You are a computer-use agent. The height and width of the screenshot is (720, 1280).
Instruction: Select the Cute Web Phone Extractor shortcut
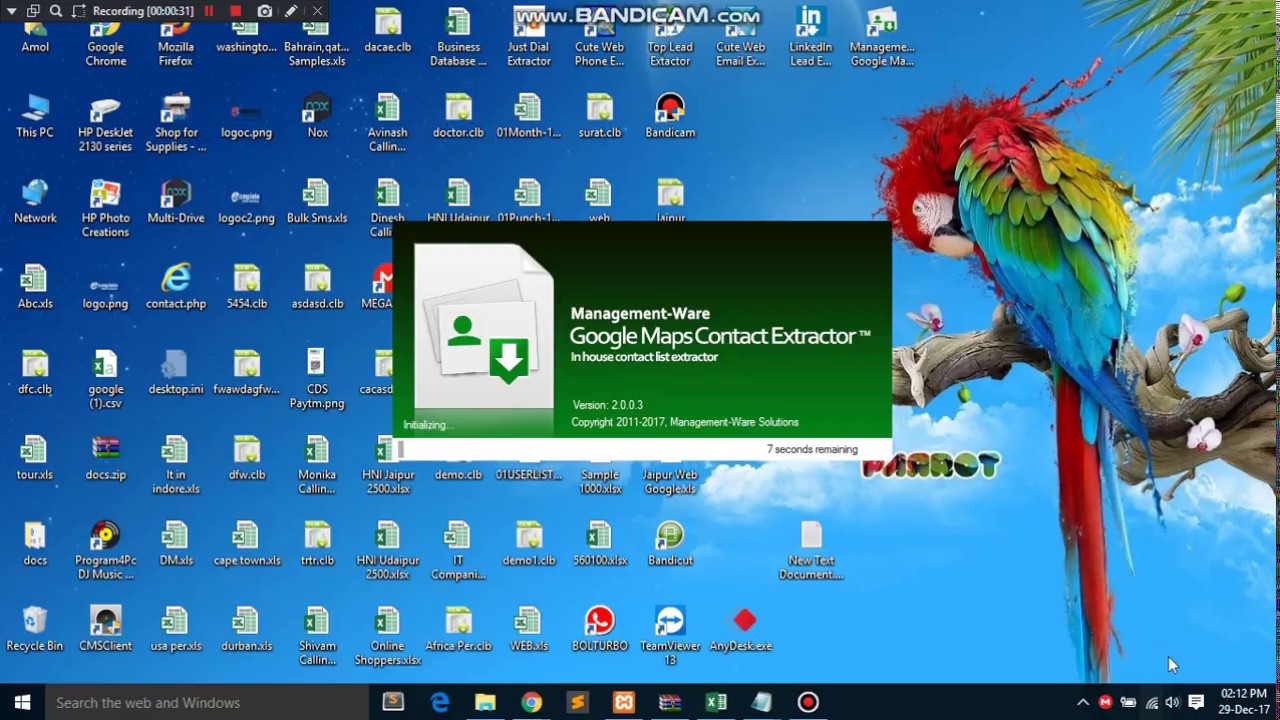599,38
